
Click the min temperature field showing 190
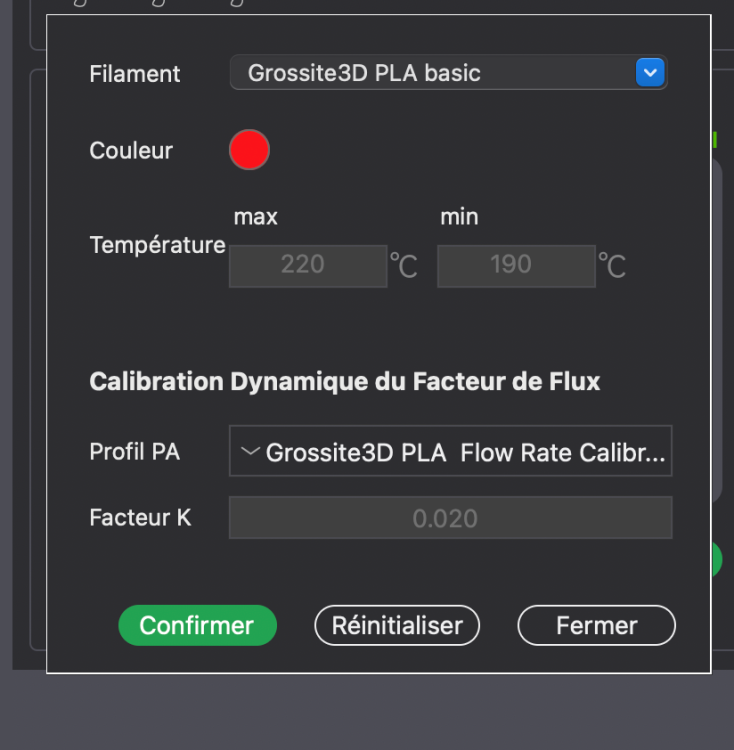coord(516,265)
